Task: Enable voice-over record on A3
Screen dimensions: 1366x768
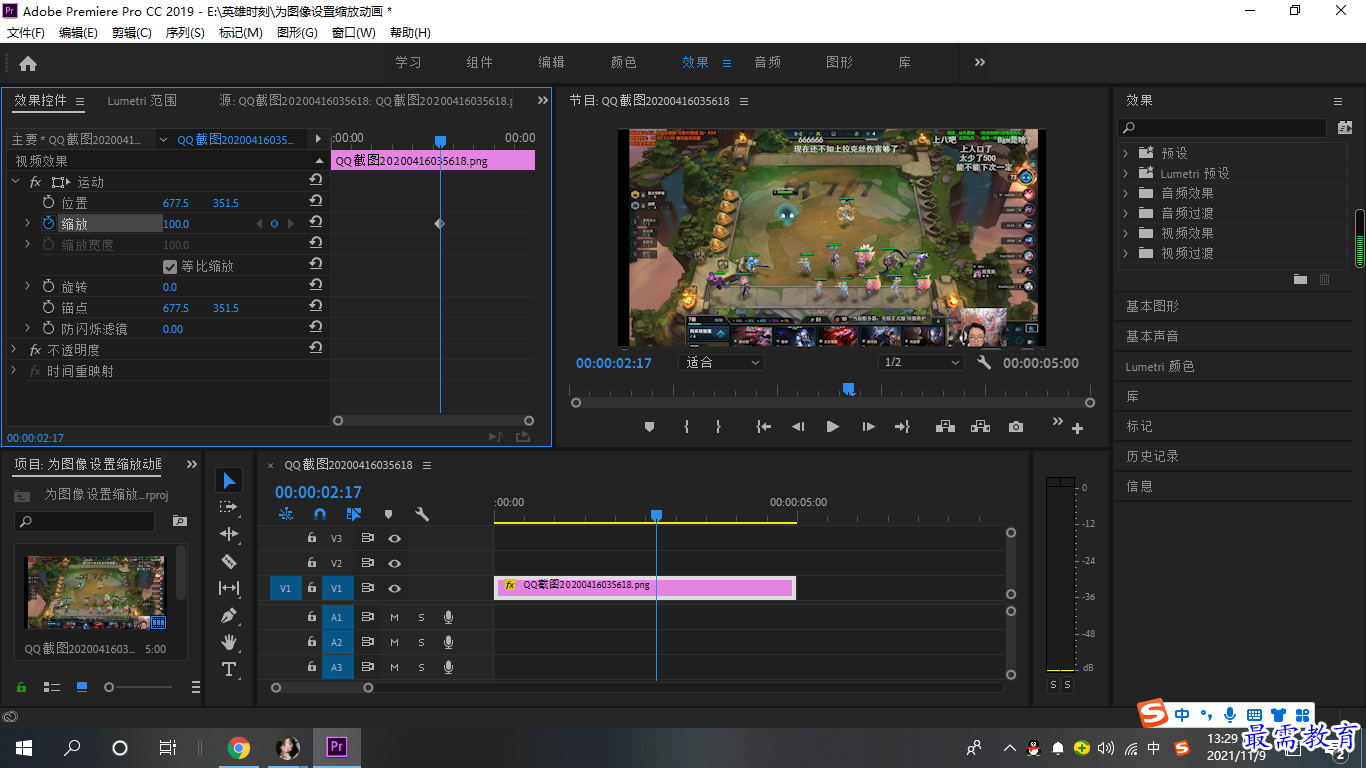Action: click(448, 667)
